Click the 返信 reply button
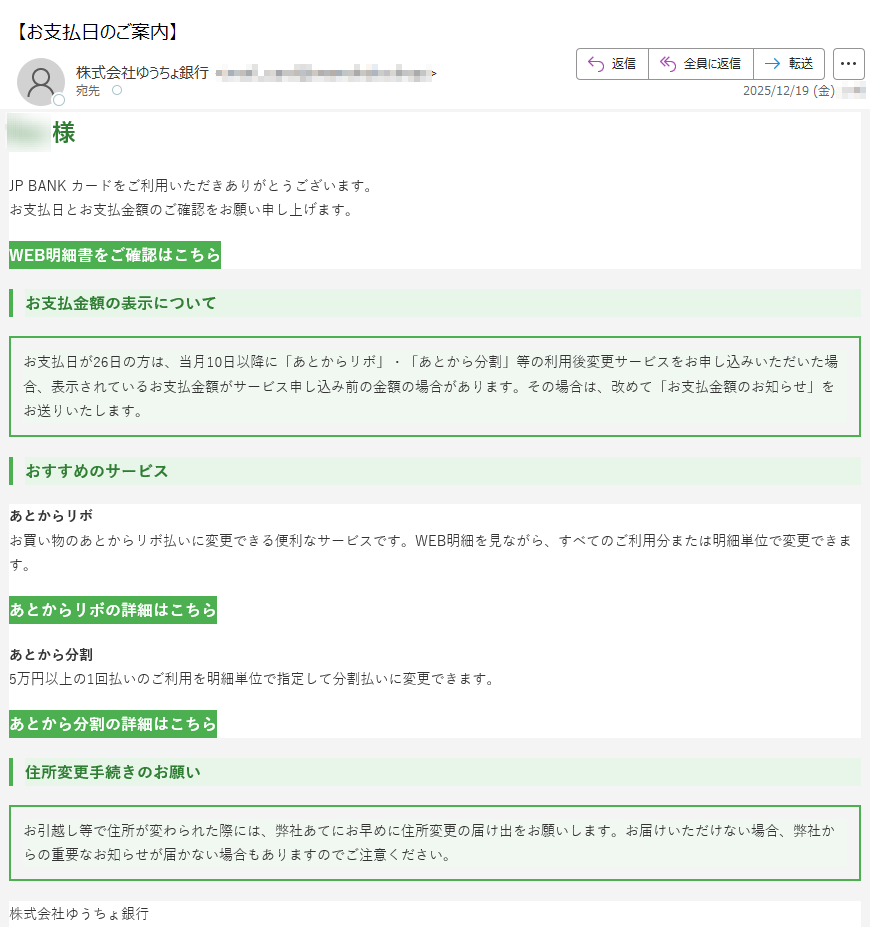Viewport: 870px width, 927px height. coord(612,64)
